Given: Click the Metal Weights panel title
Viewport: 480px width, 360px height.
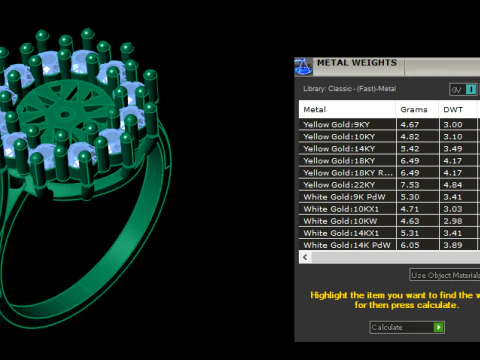Looking at the screenshot, I should pyautogui.click(x=357, y=63).
